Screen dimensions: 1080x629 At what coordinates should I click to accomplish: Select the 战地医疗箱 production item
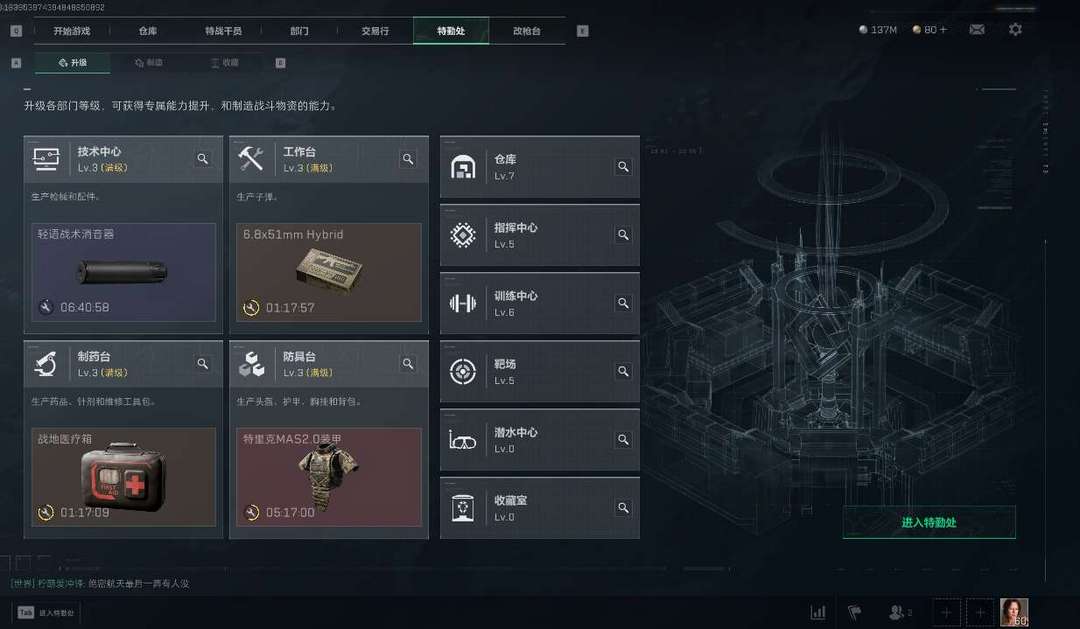123,477
